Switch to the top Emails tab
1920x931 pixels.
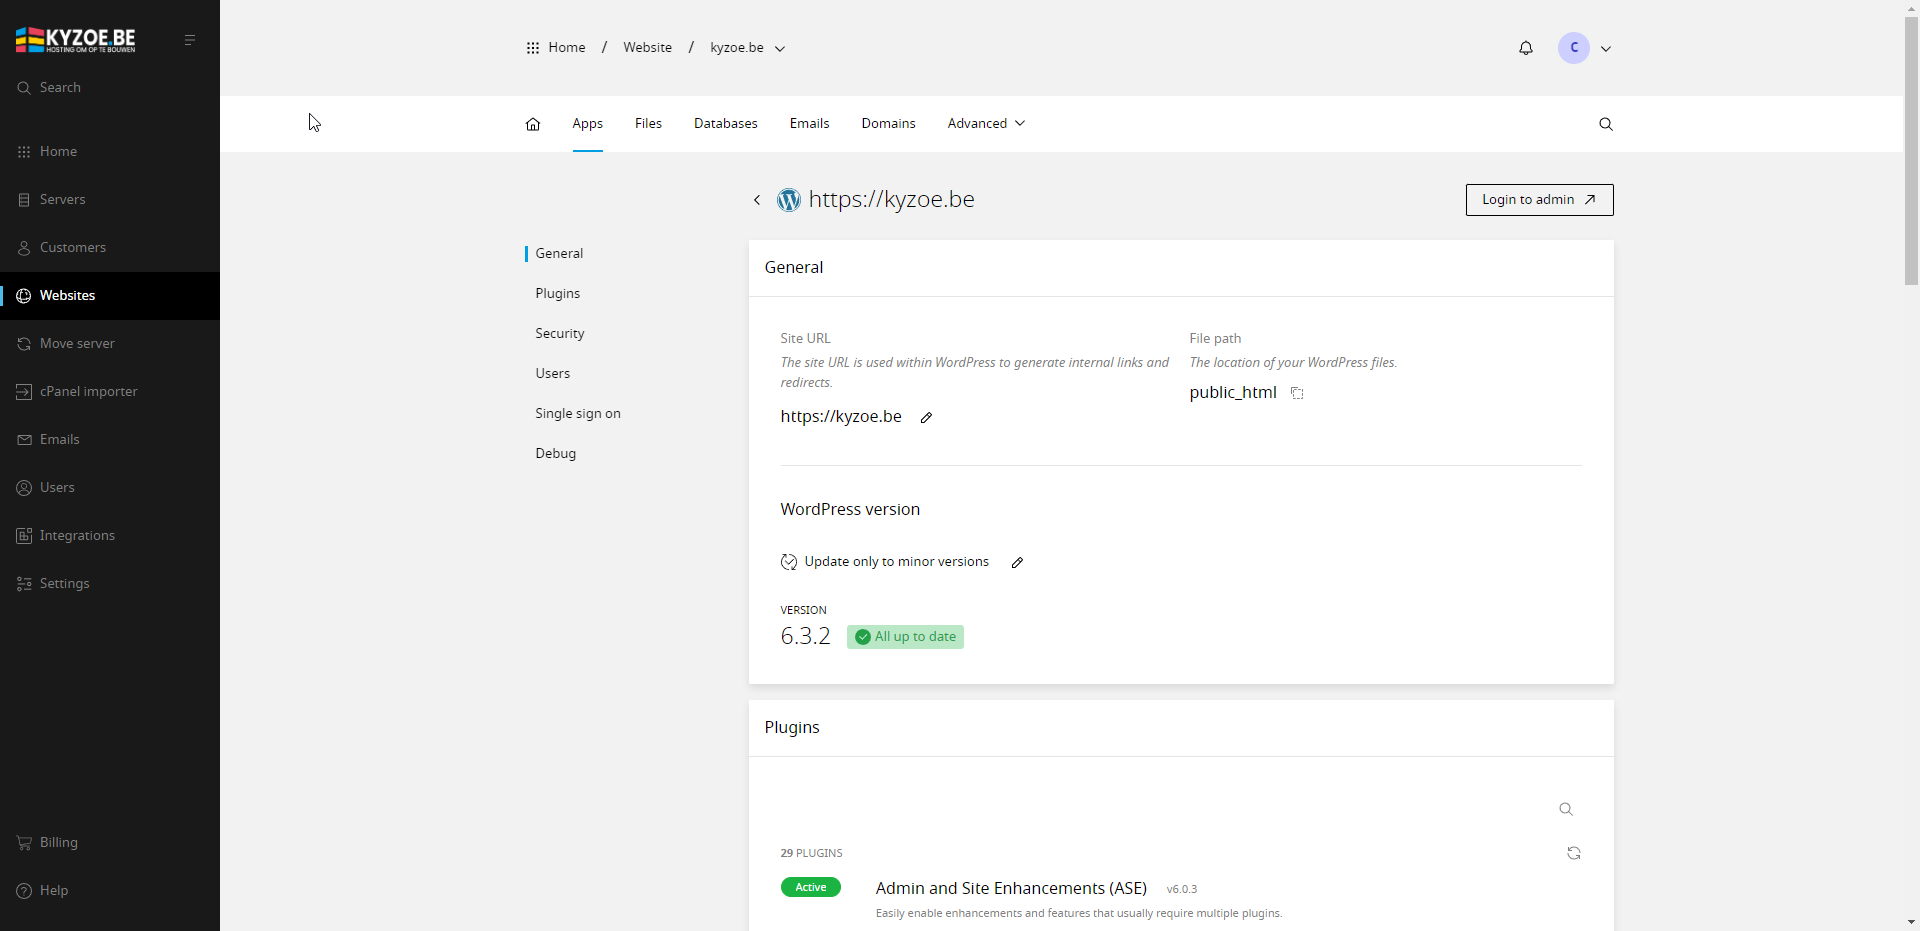[810, 124]
